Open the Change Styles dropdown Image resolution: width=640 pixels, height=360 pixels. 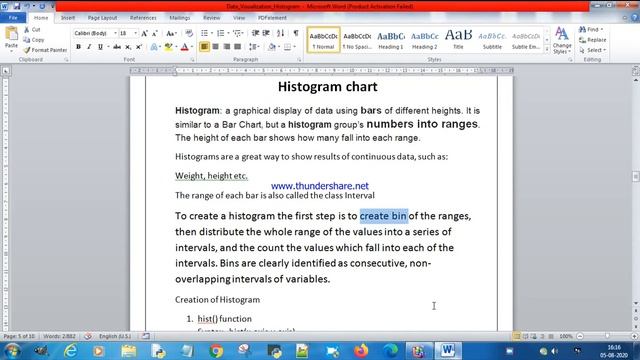(562, 41)
